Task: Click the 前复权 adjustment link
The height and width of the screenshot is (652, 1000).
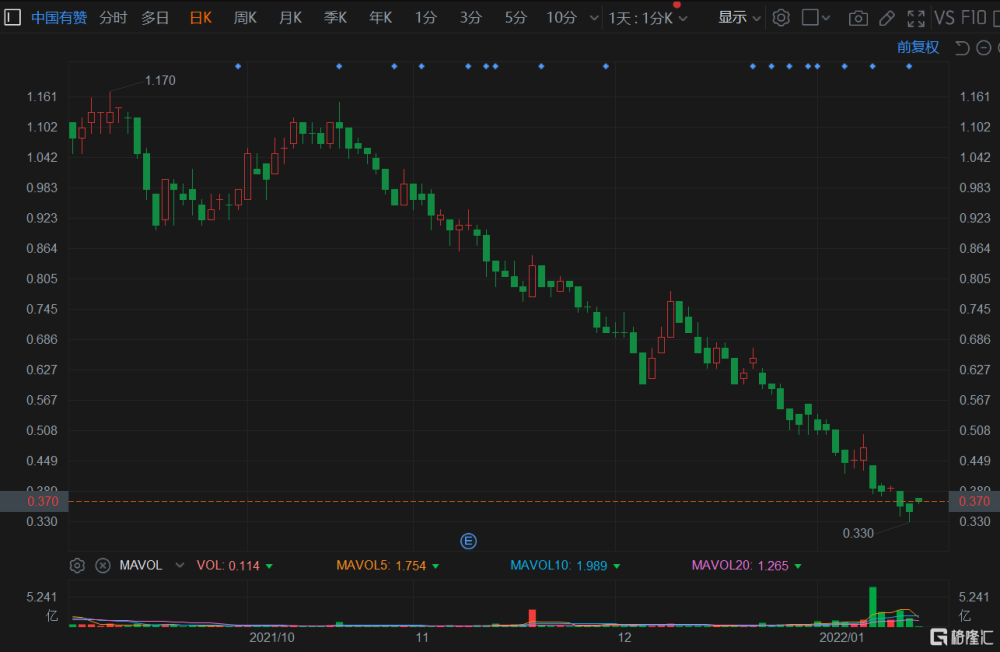Action: coord(918,47)
